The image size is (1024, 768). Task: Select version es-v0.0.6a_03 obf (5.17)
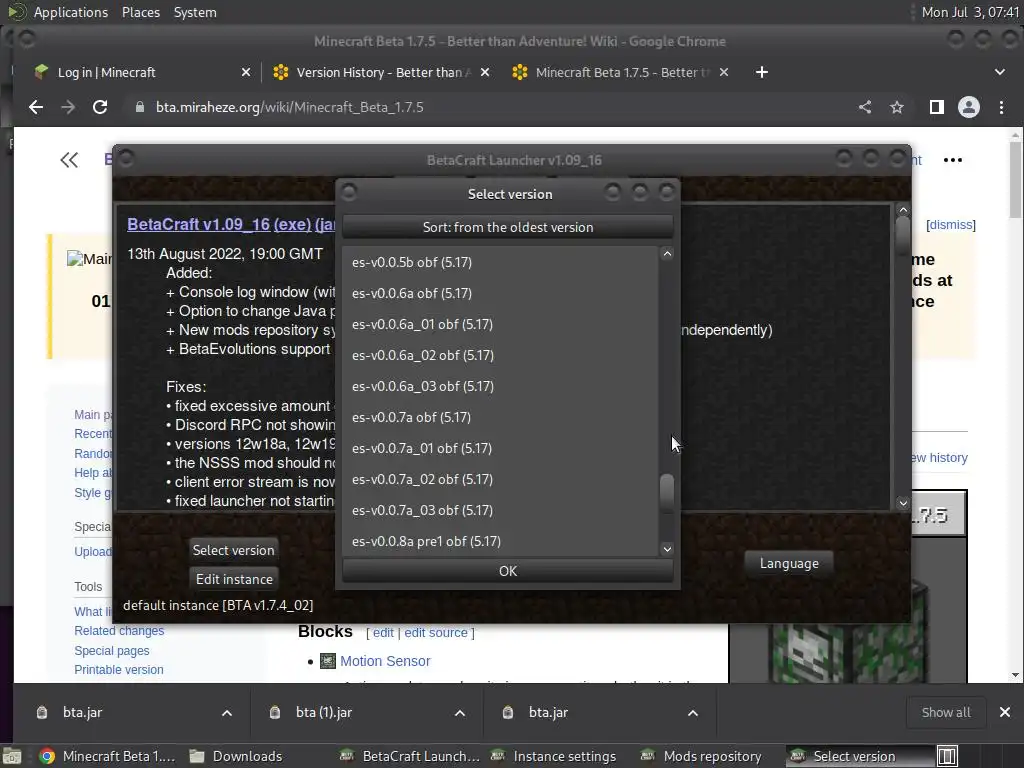[500, 386]
